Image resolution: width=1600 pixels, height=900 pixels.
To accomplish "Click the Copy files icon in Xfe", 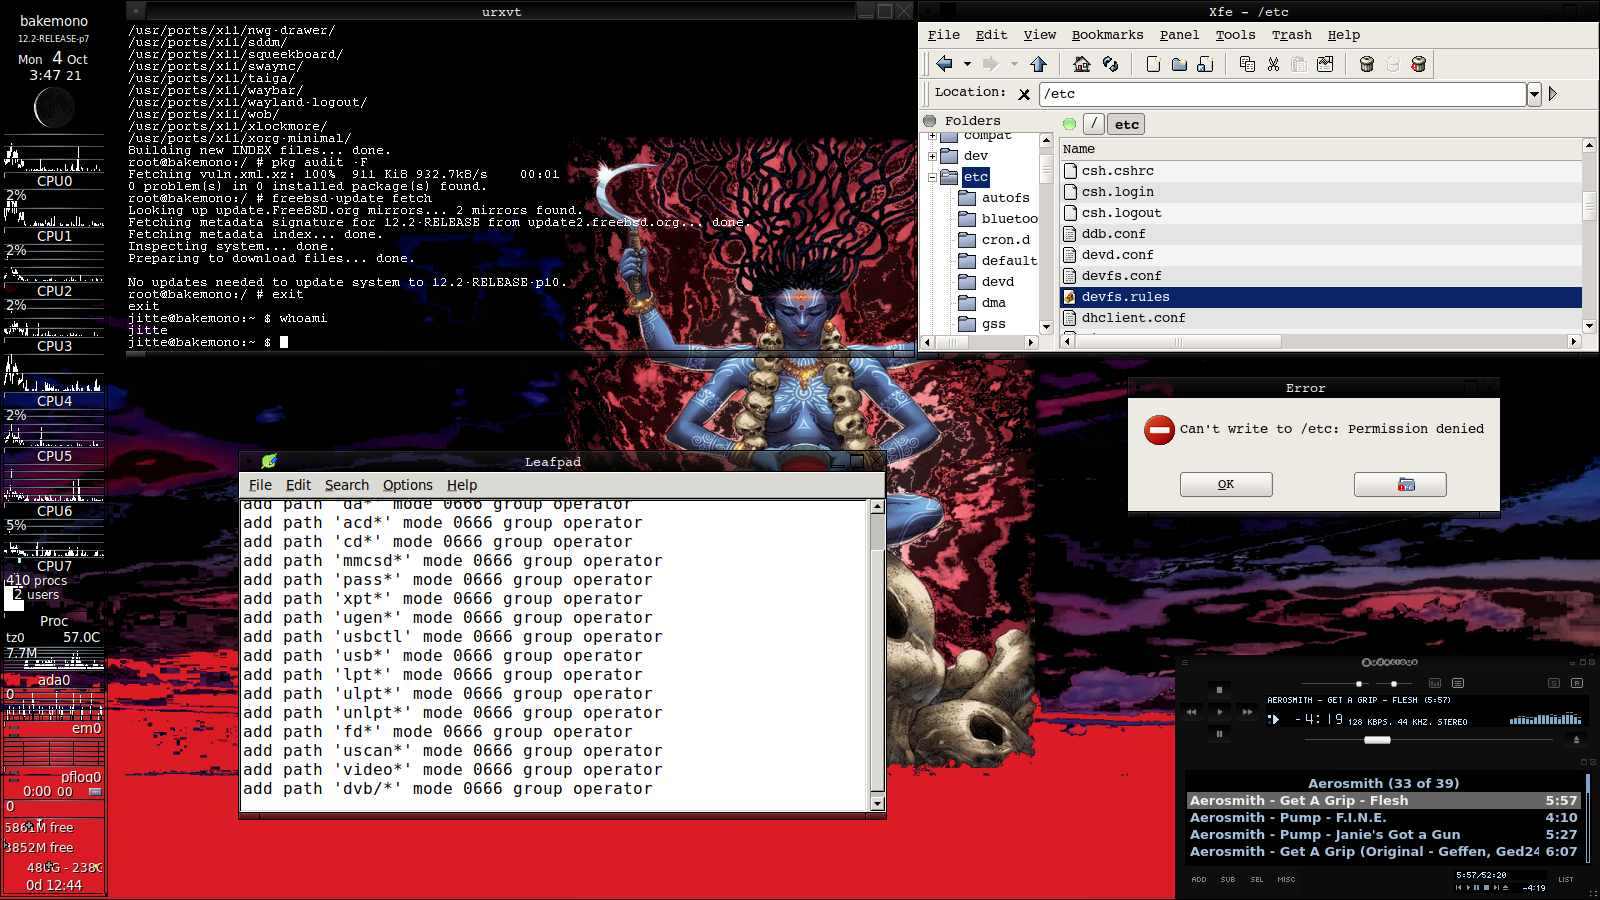I will 1247,64.
